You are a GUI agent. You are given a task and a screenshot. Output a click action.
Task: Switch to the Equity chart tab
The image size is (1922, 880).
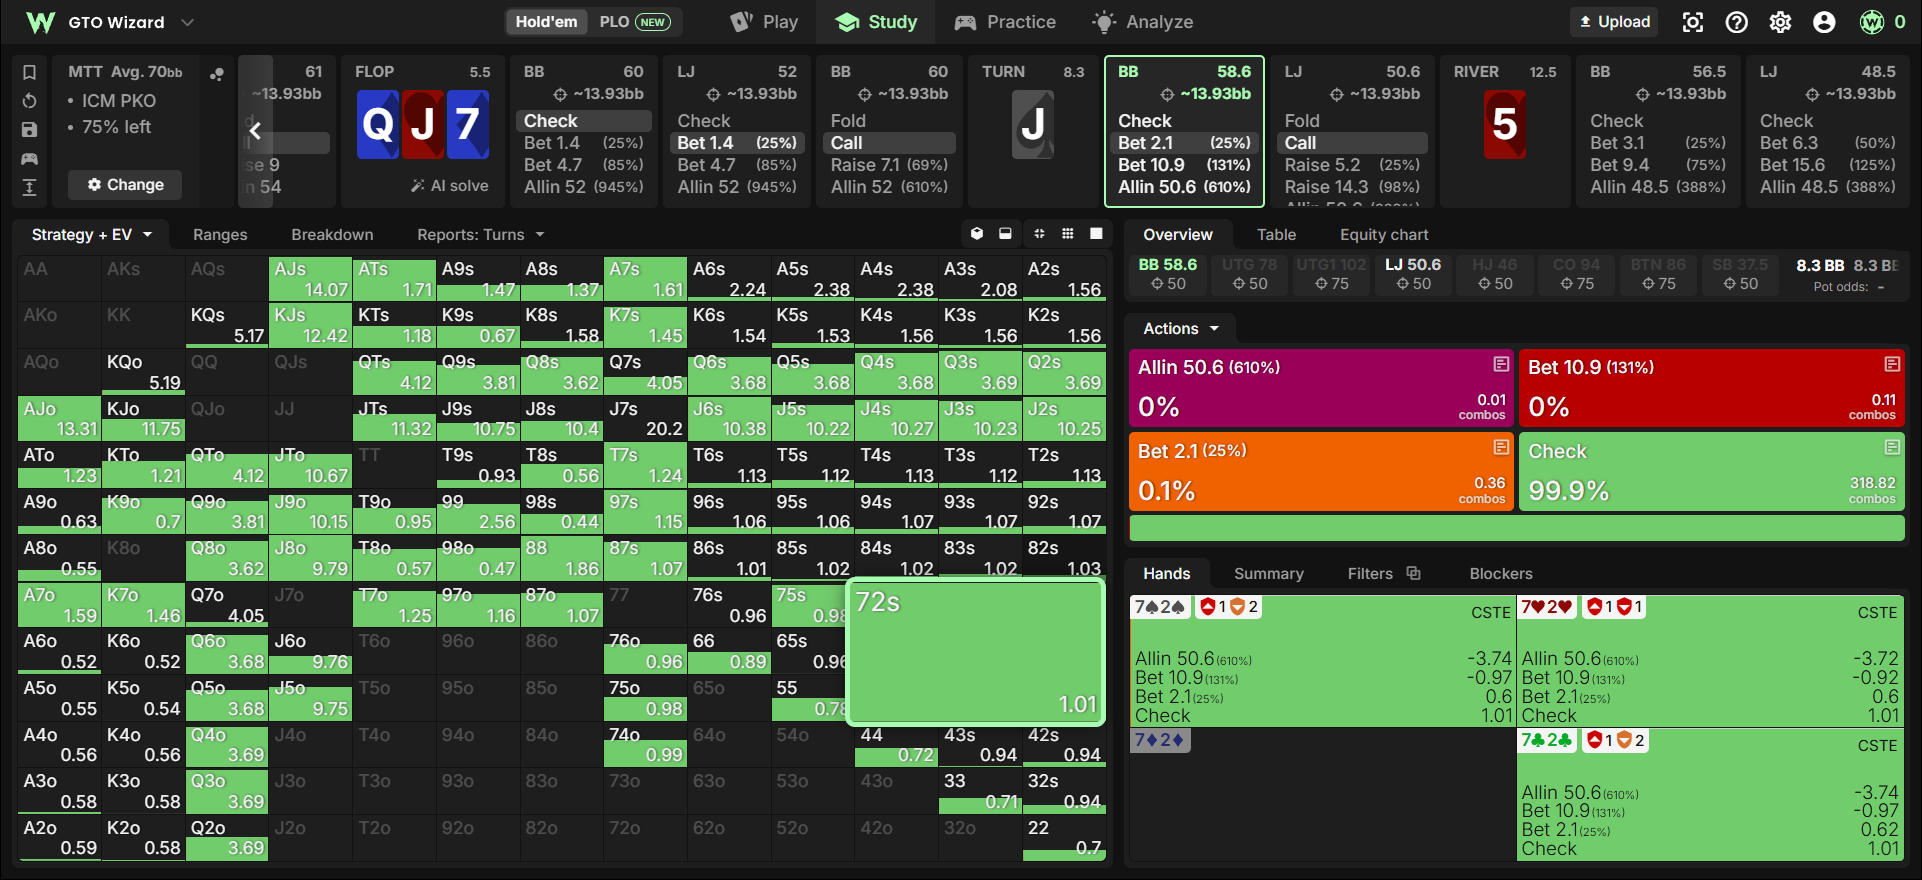click(x=1384, y=235)
